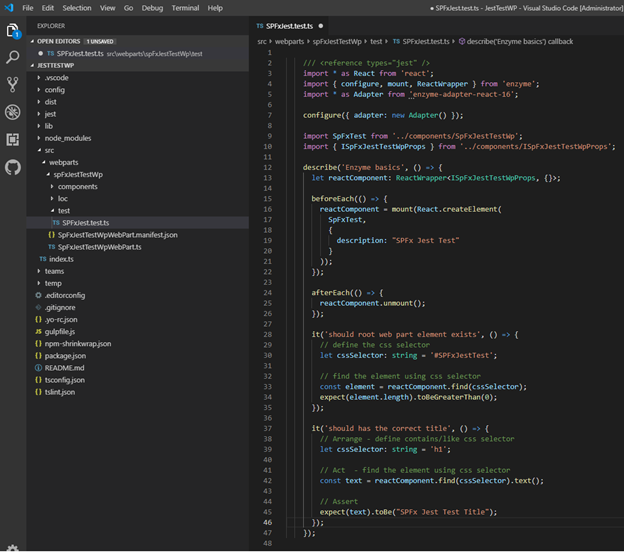Click the webparts breadcrumb segment
This screenshot has width=624, height=560.
tap(289, 42)
